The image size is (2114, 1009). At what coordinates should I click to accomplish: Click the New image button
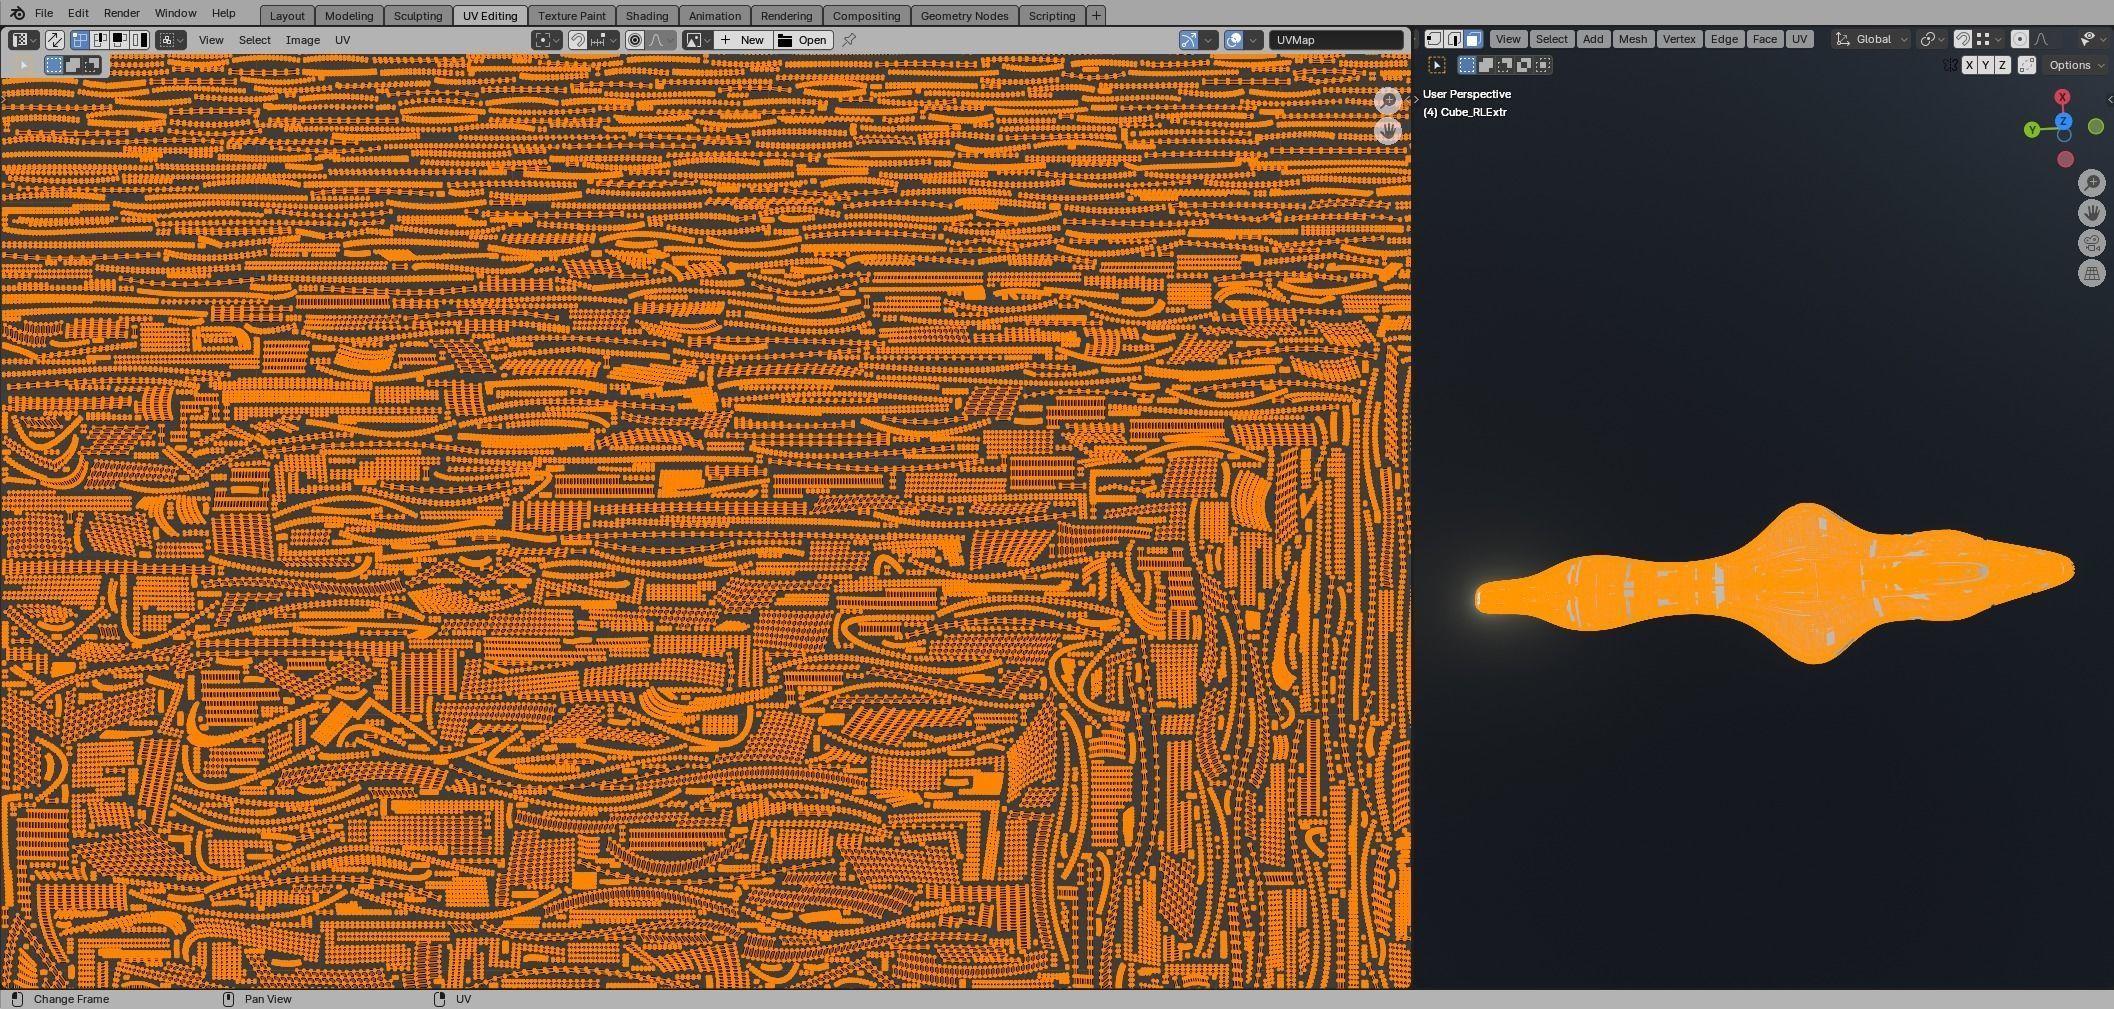(743, 40)
